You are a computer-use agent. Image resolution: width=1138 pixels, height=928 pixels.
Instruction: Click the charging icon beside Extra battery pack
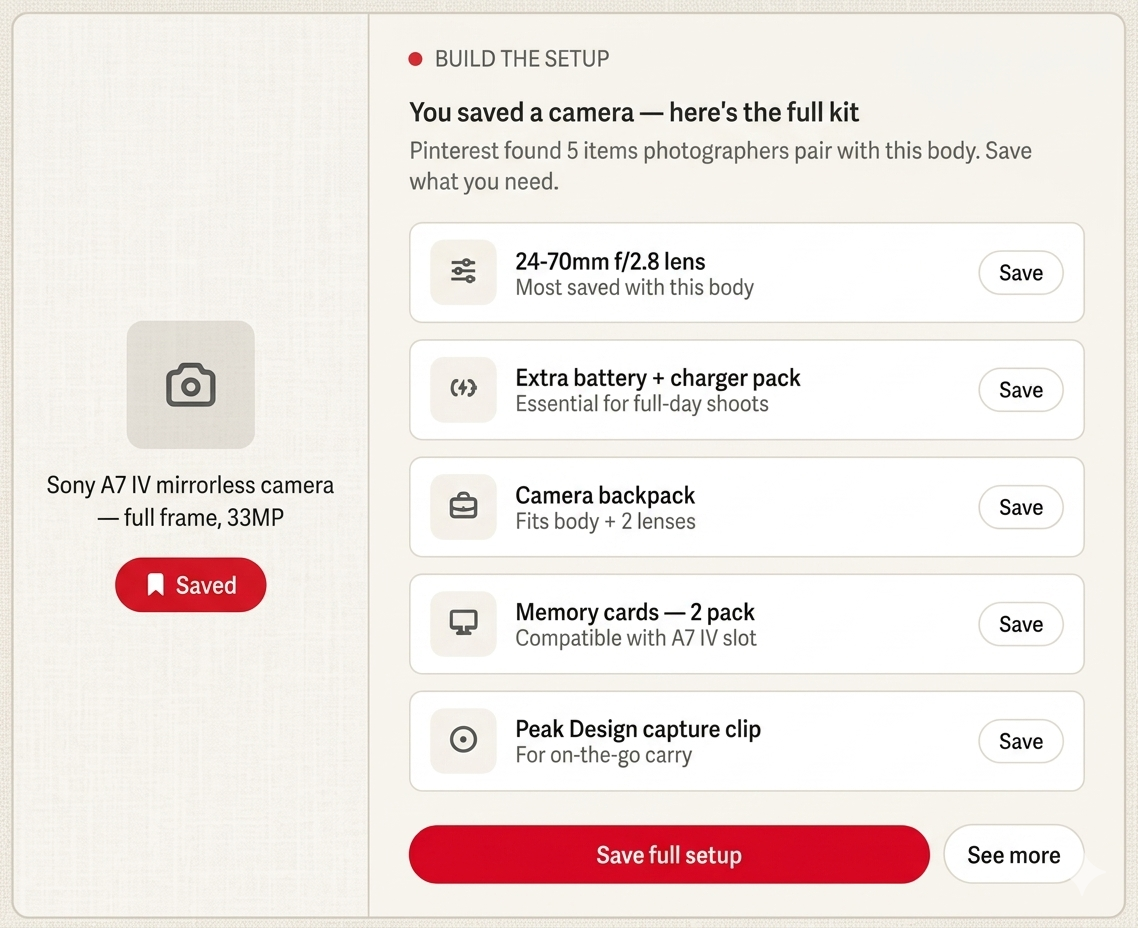[x=463, y=389]
